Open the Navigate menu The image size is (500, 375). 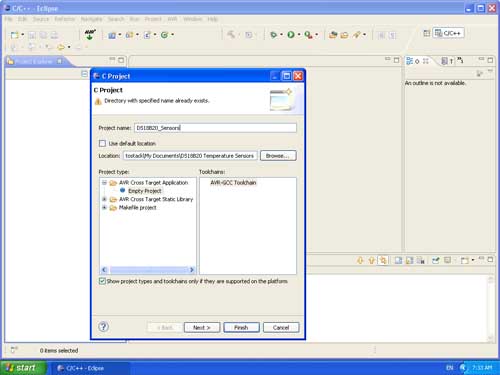pos(91,19)
